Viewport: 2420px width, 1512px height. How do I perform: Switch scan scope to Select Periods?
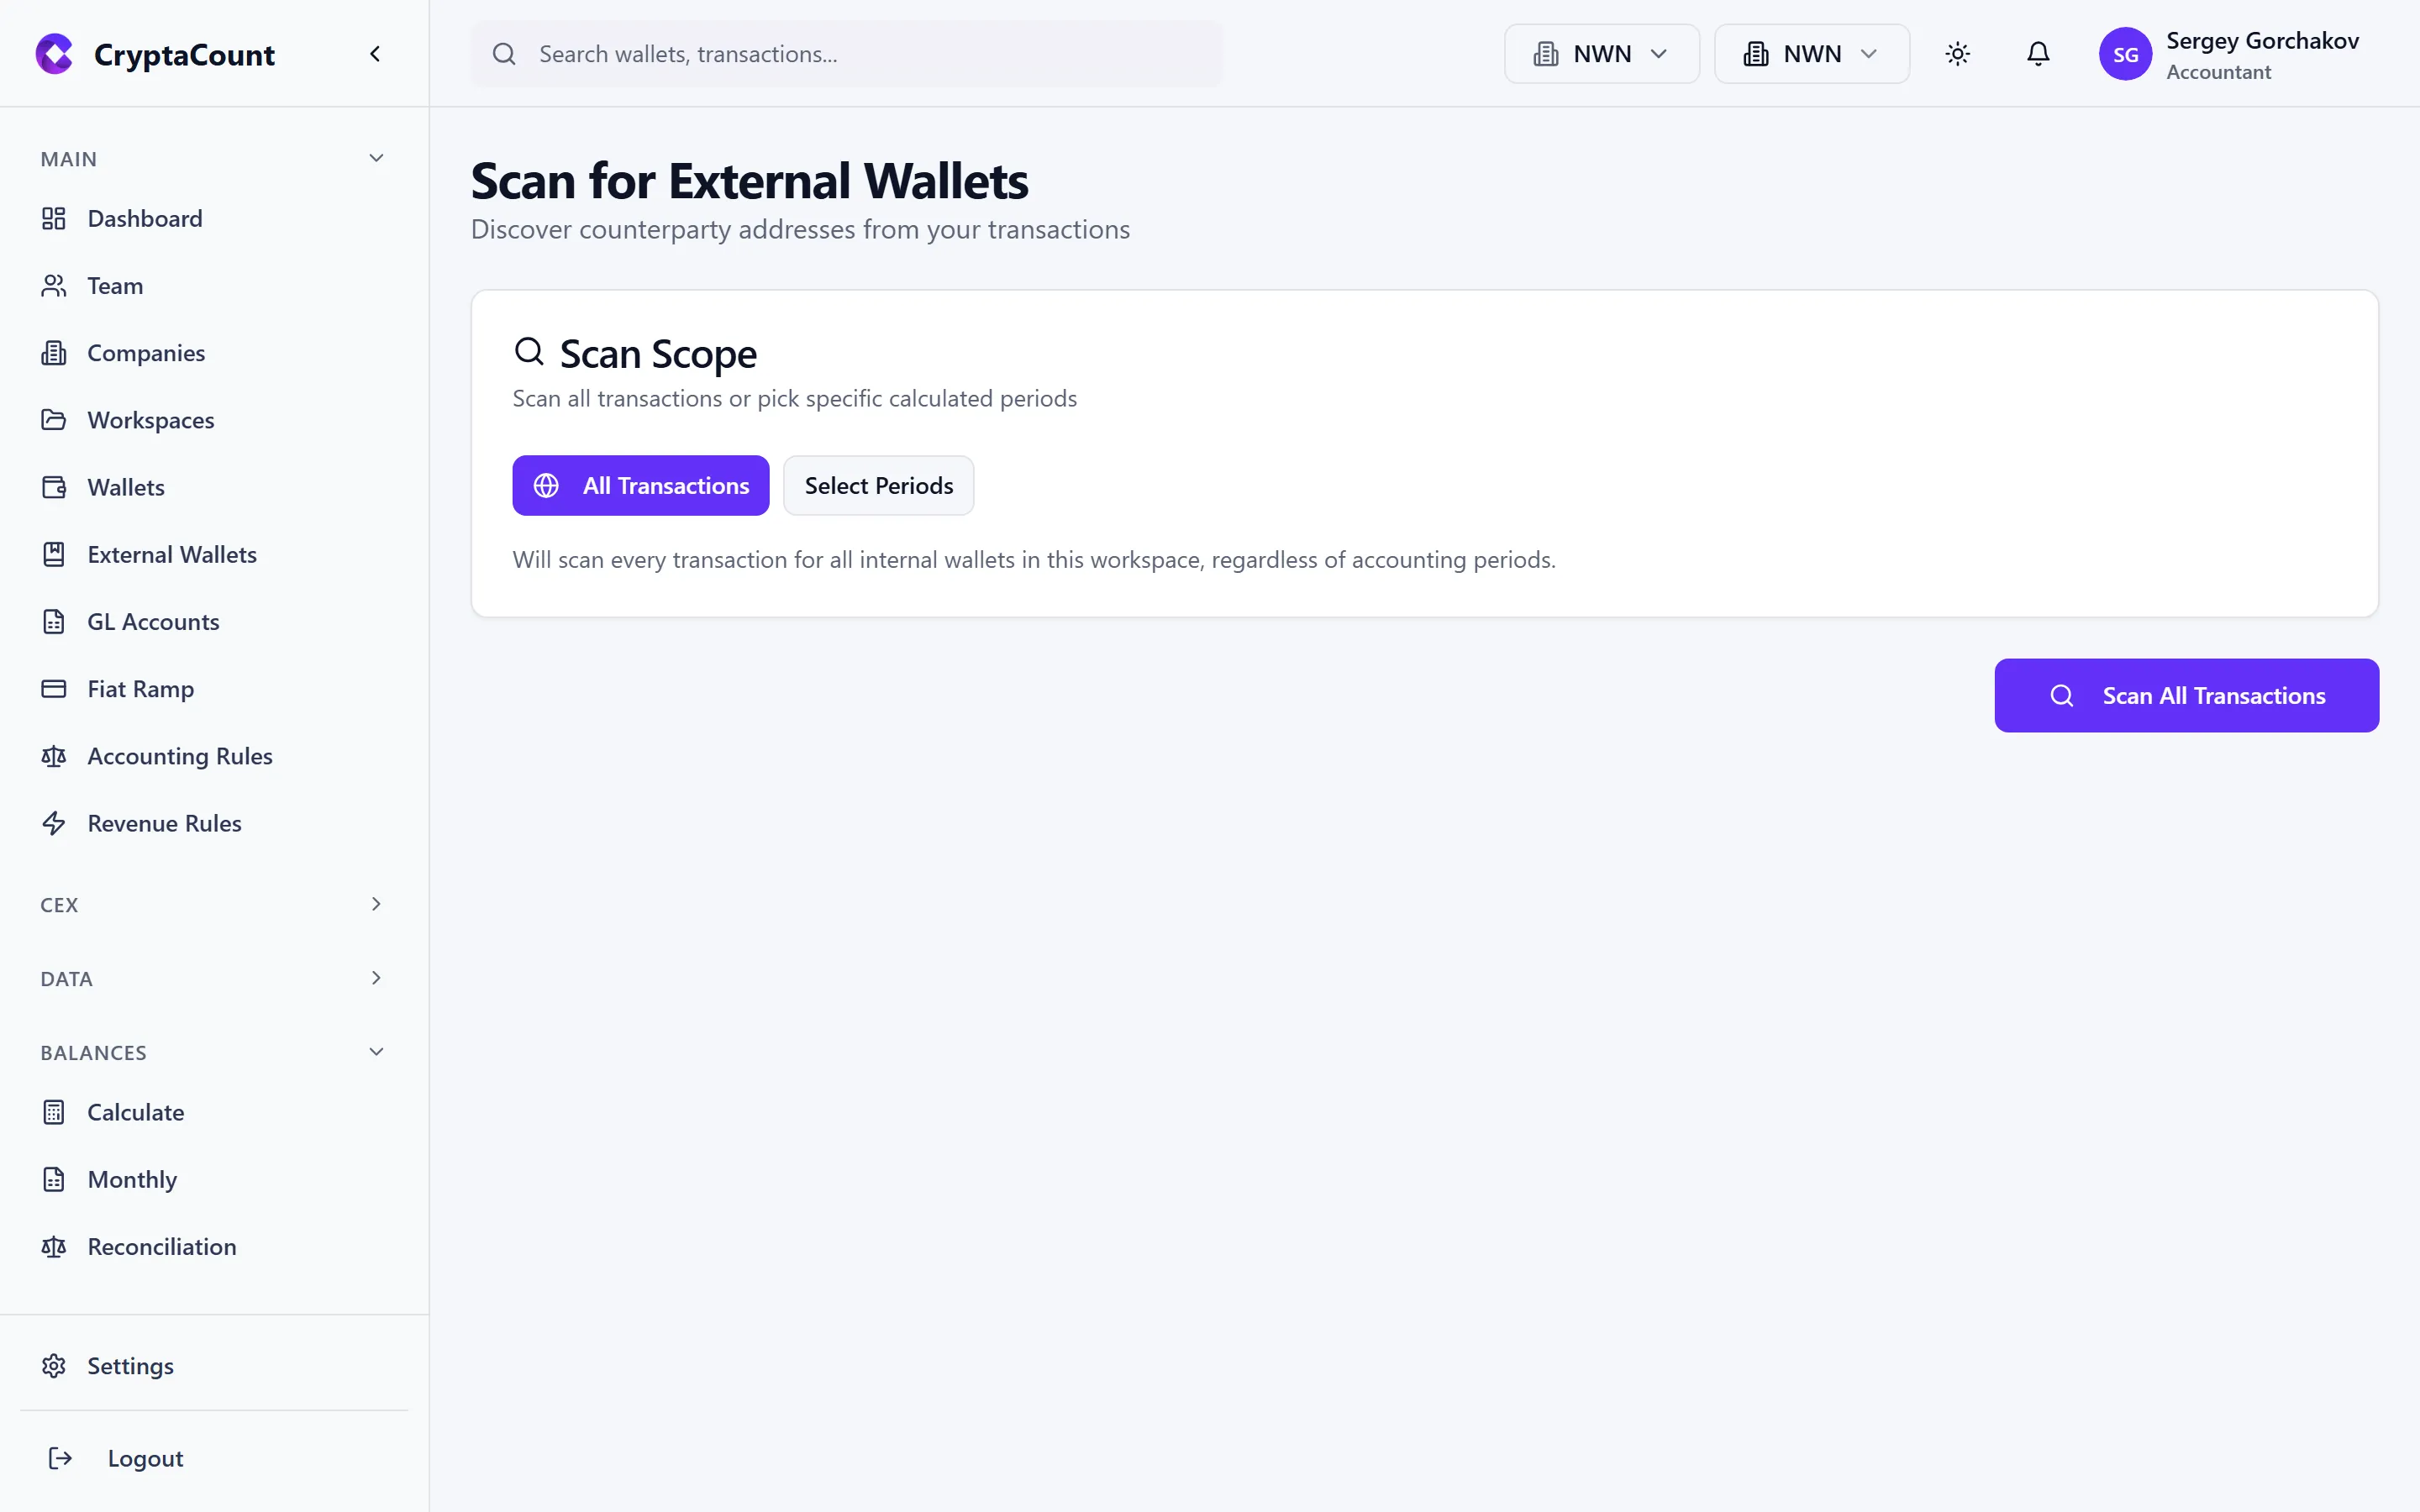[878, 485]
